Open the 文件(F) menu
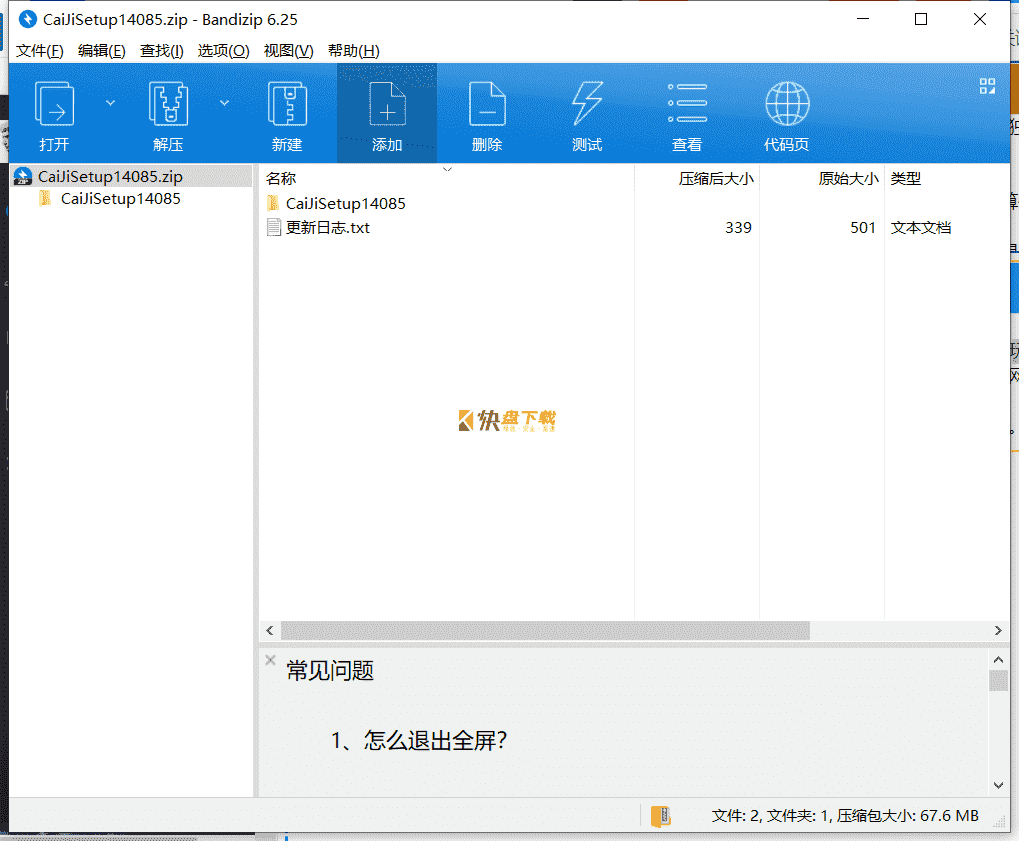Viewport: 1019px width, 841px height. click(40, 51)
